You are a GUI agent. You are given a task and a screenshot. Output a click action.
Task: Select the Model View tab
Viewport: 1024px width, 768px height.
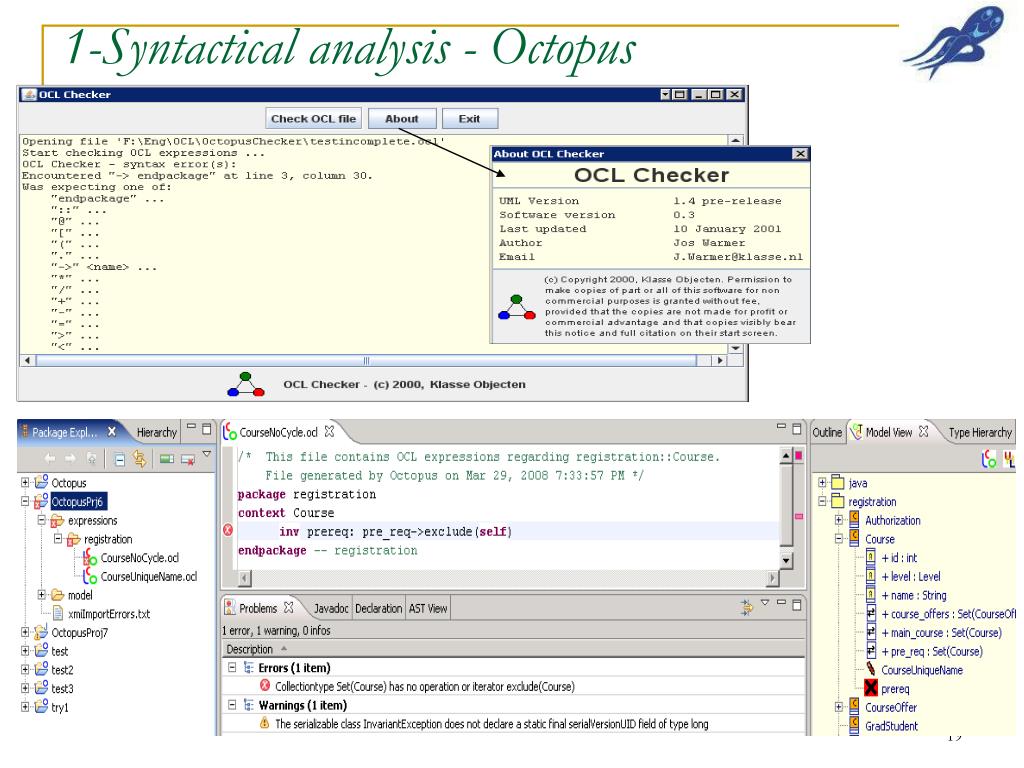coord(888,432)
